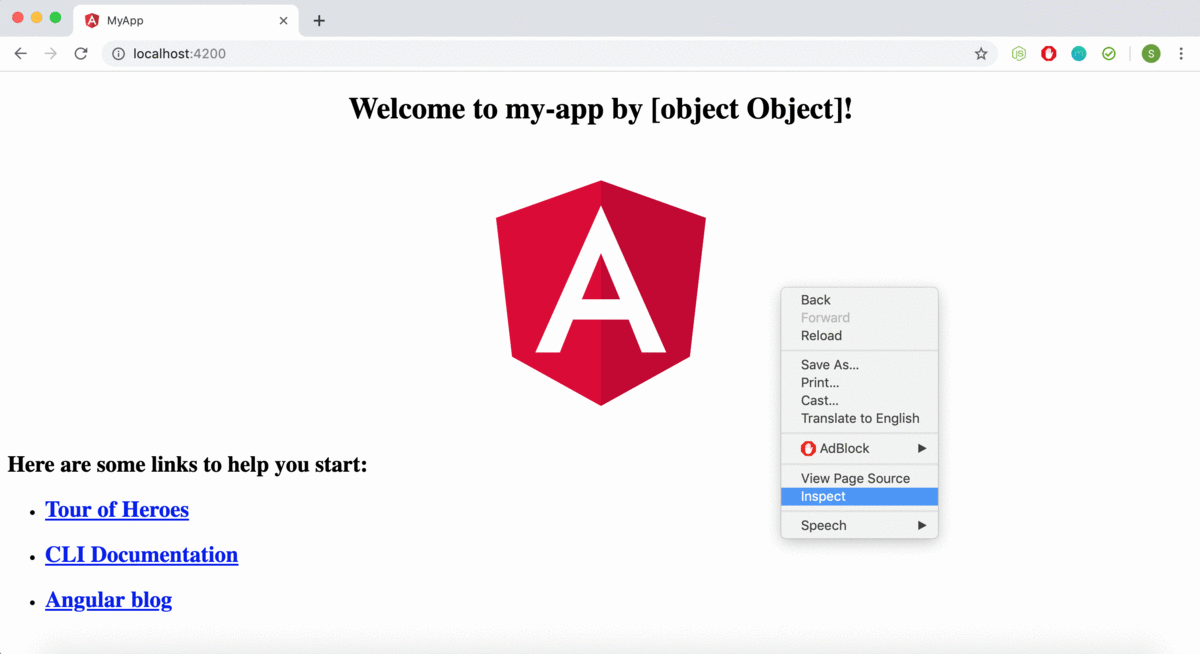Expand the AdBlock submenu
The width and height of the screenshot is (1200, 654).
coord(860,448)
